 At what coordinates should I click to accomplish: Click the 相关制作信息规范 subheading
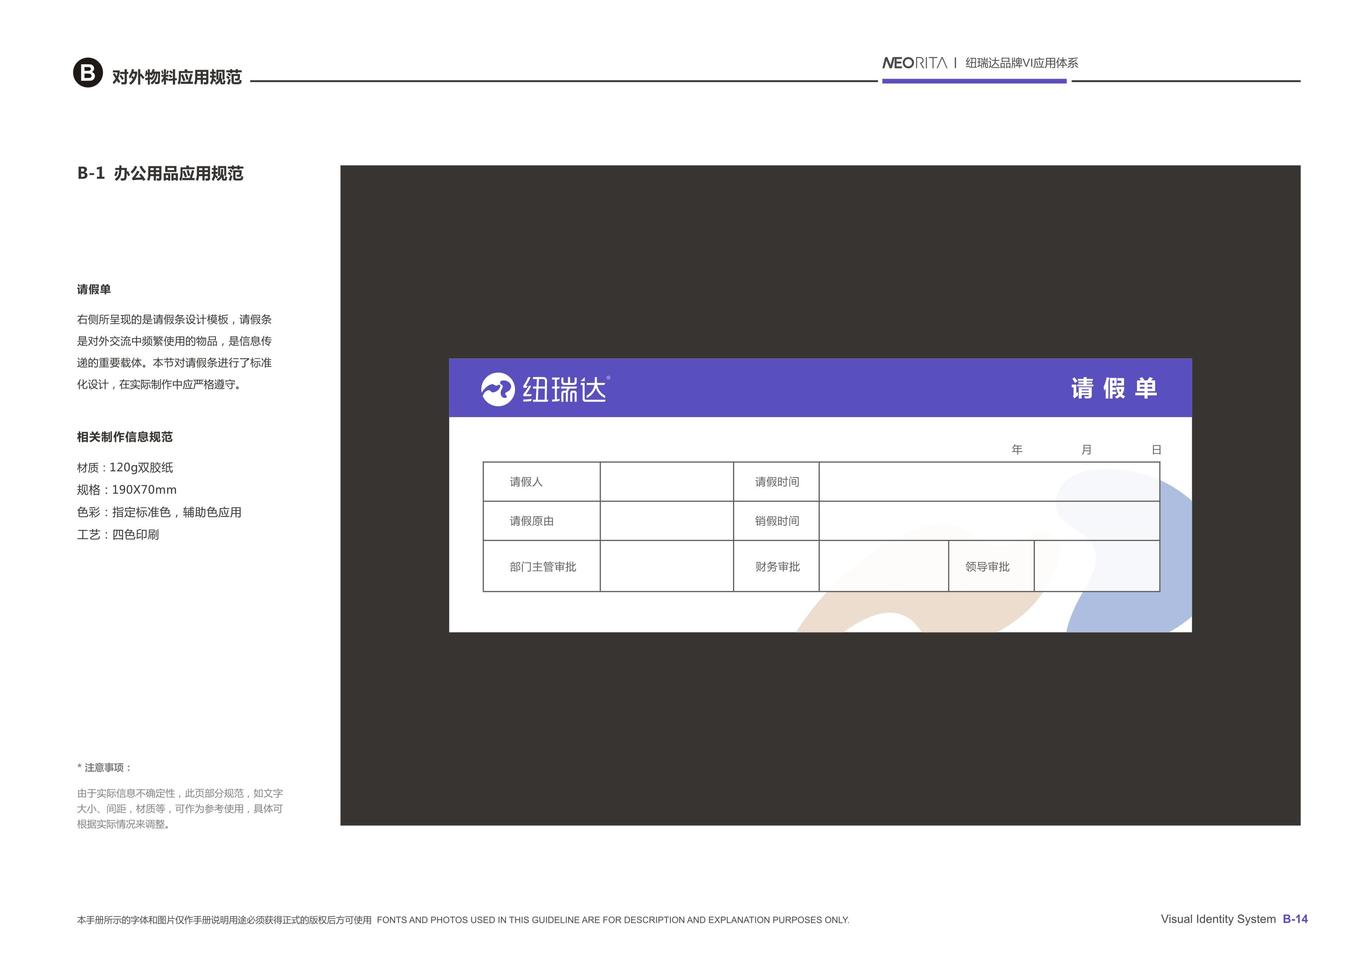point(125,437)
